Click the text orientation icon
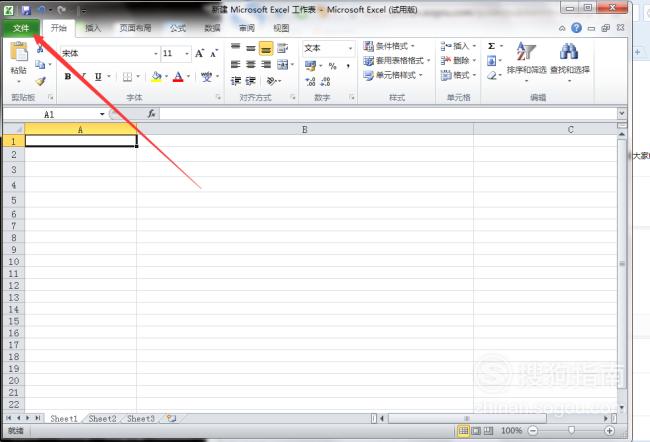This screenshot has width=650, height=442. [x=272, y=81]
